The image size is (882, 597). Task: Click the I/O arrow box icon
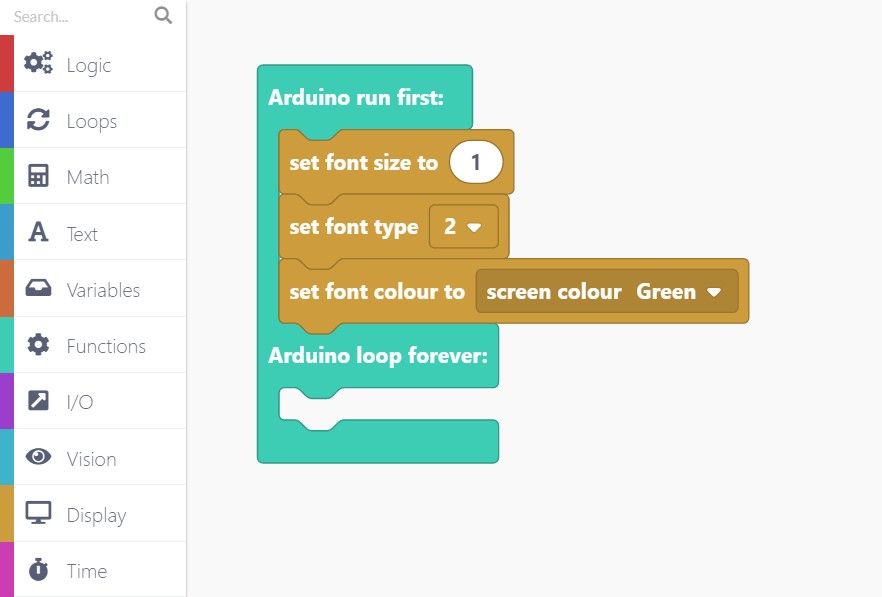(38, 401)
